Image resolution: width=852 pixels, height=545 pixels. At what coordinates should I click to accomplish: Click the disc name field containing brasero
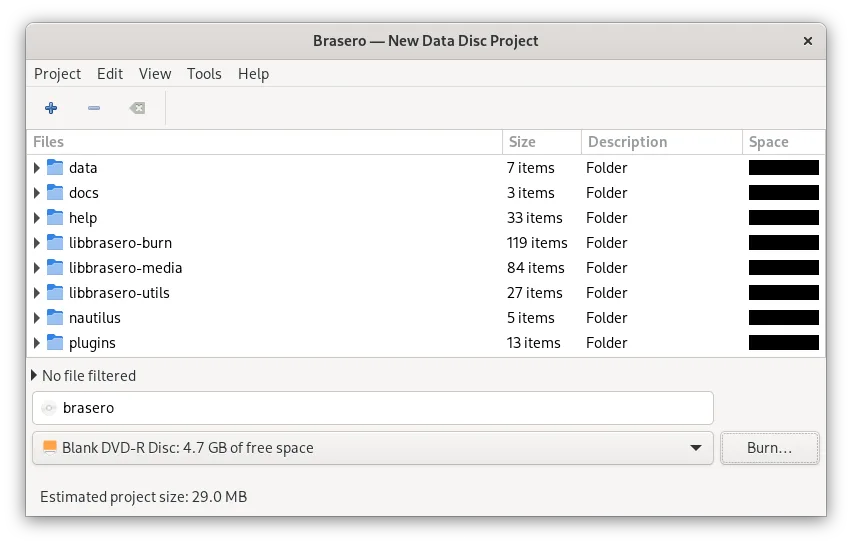coord(373,408)
